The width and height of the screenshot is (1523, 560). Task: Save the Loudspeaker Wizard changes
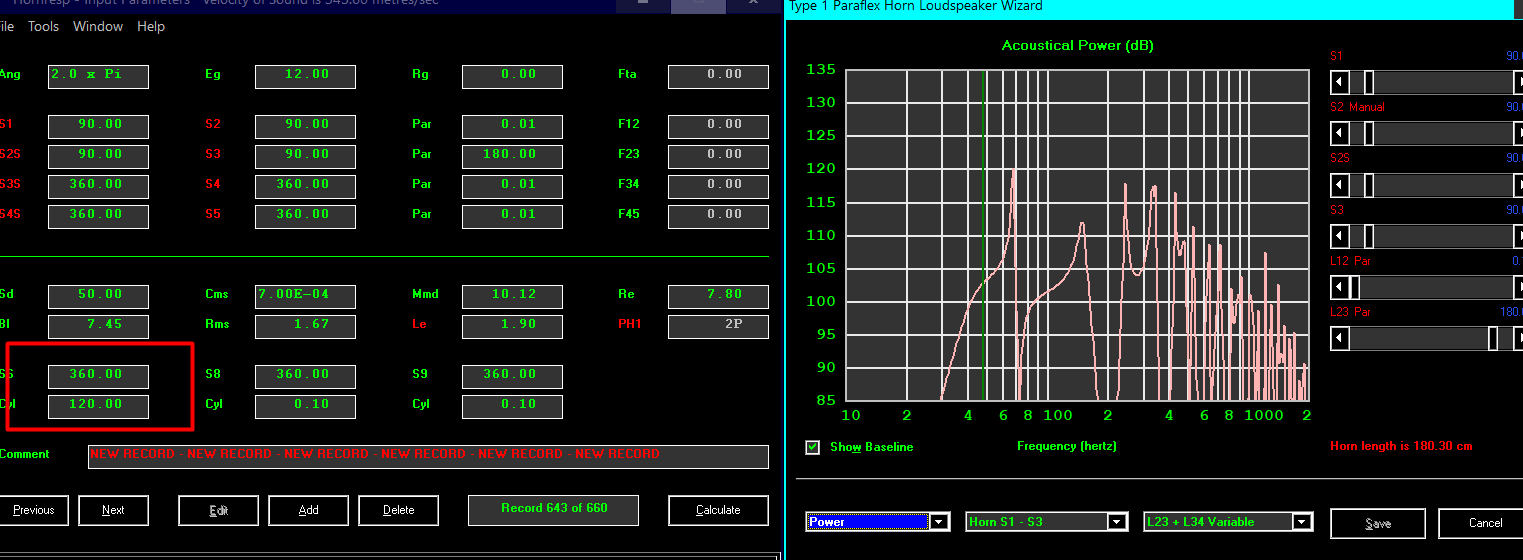[1378, 523]
